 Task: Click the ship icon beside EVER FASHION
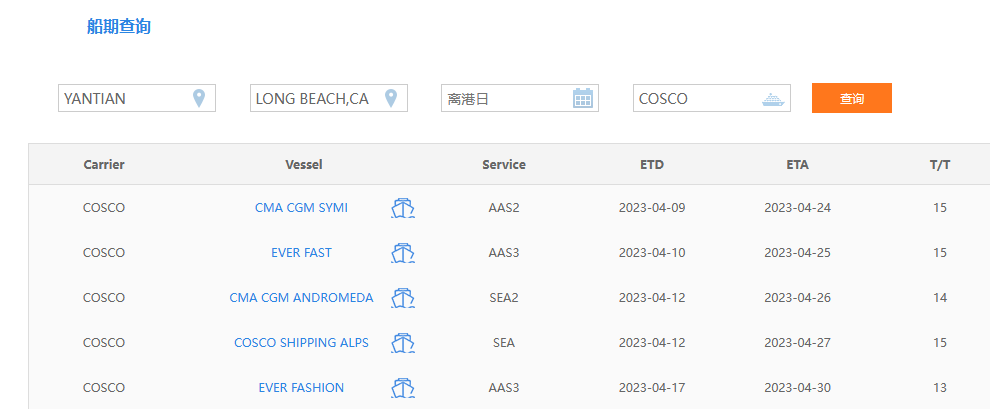pos(402,388)
